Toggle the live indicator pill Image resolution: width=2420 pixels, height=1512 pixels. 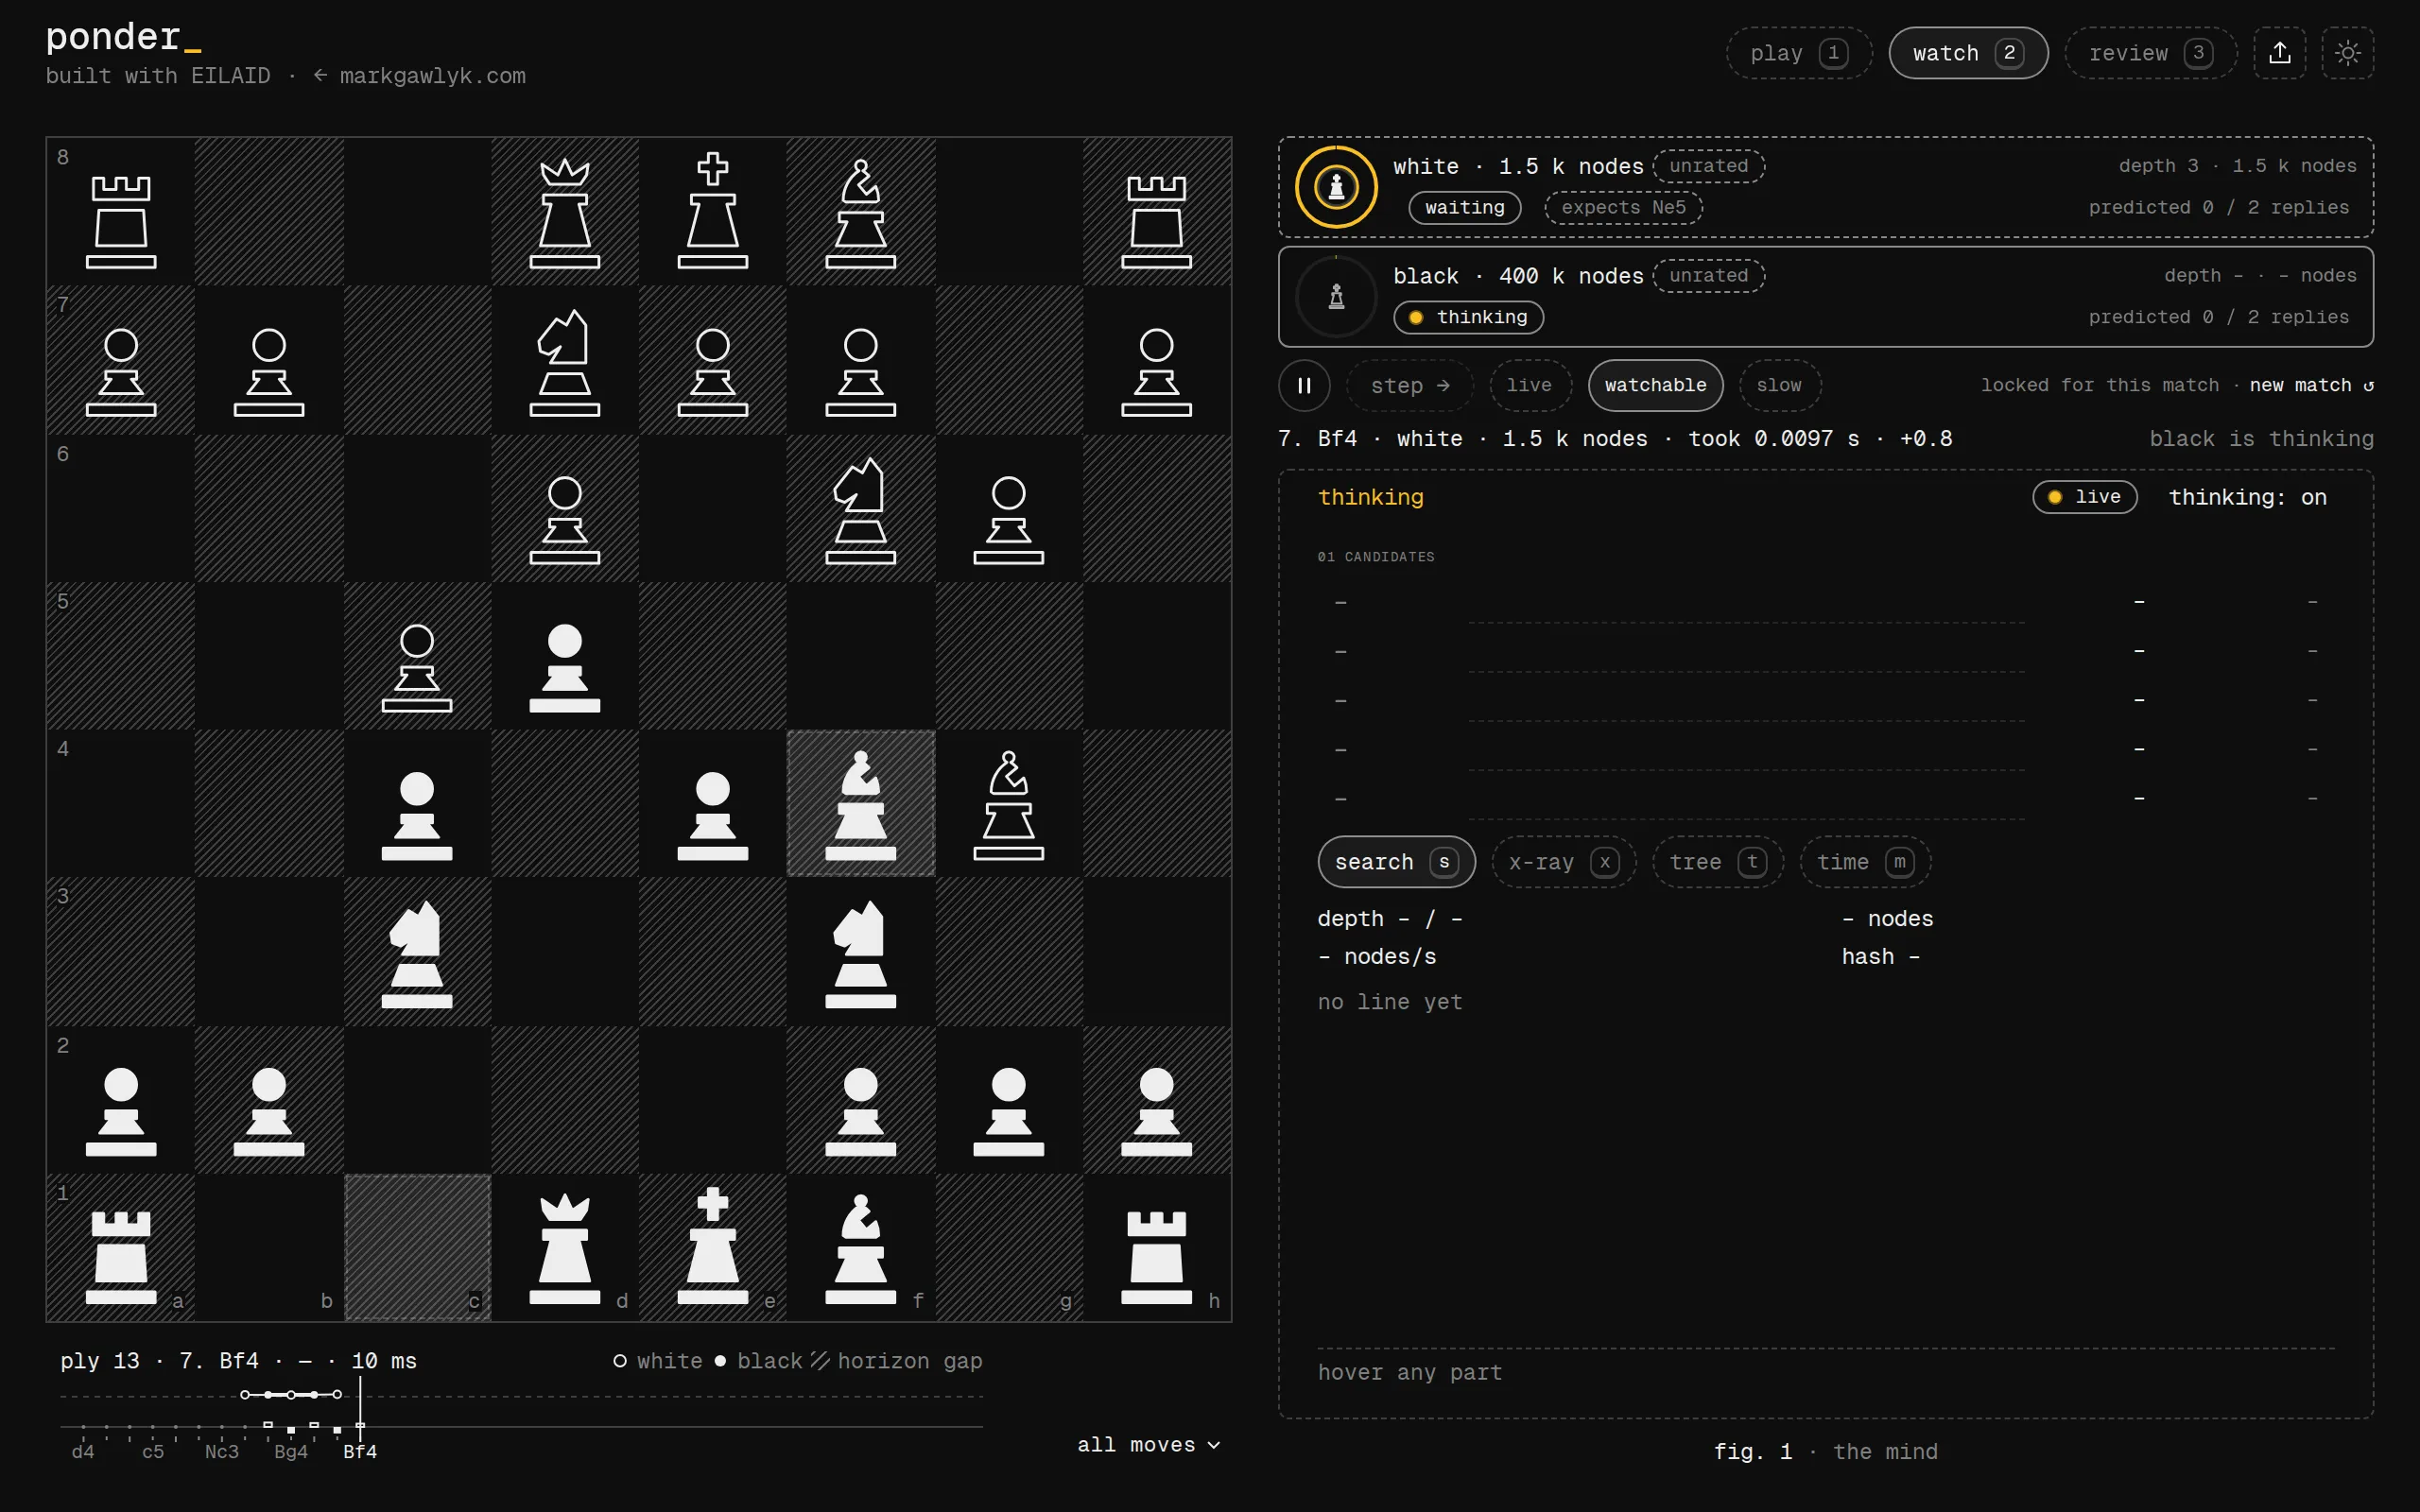(2084, 497)
